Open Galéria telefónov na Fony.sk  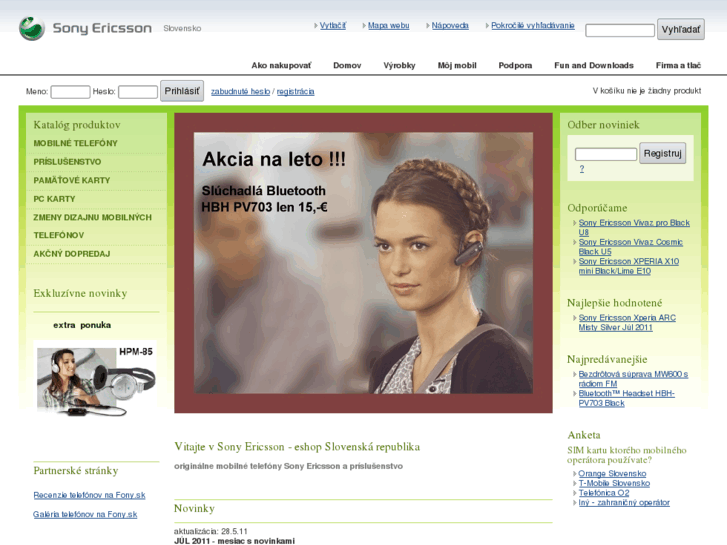(85, 514)
